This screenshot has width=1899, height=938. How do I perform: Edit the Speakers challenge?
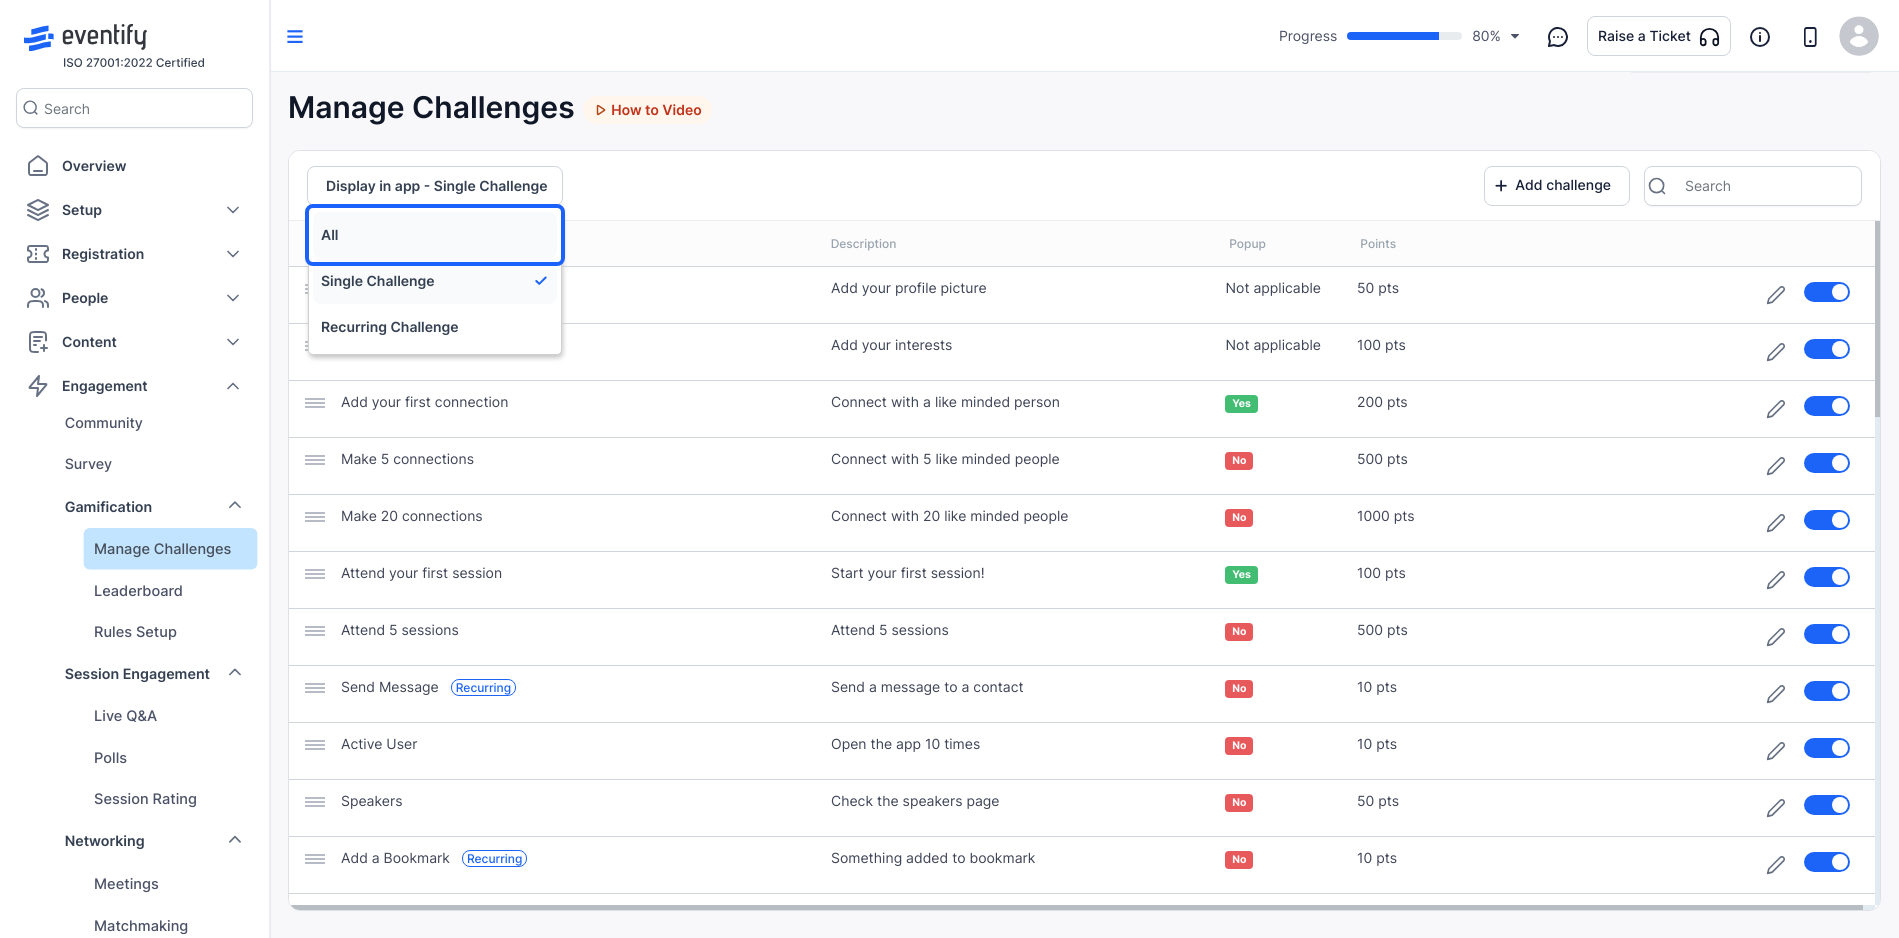pos(1776,807)
